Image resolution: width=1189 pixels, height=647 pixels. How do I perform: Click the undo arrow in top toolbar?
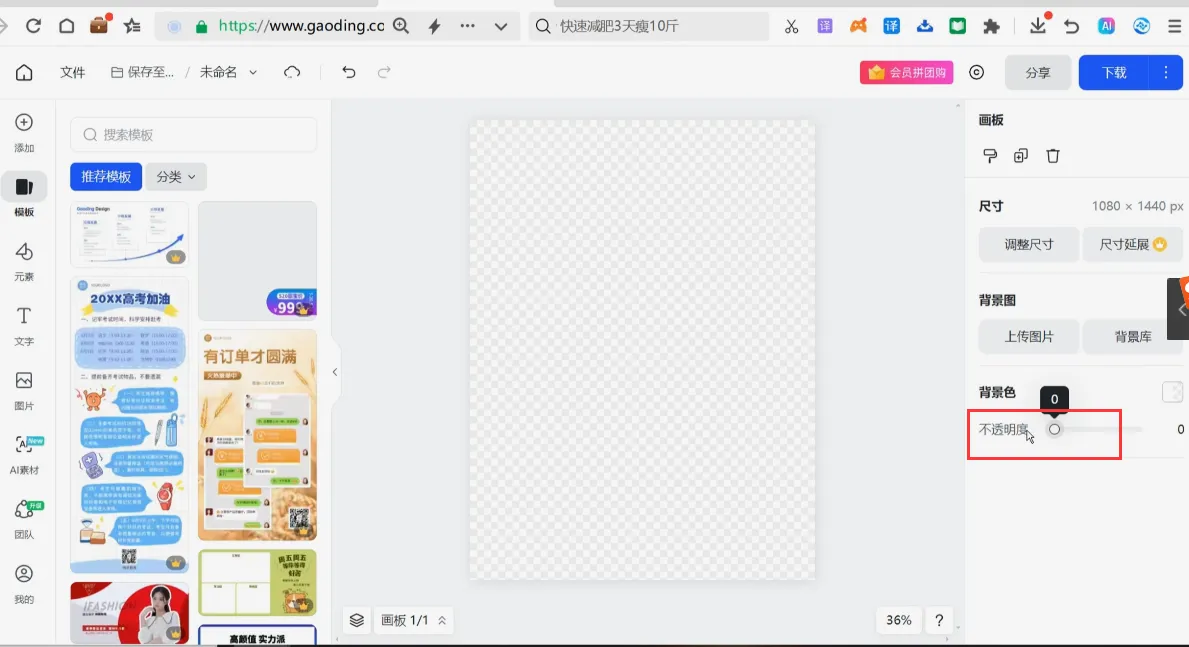(348, 72)
